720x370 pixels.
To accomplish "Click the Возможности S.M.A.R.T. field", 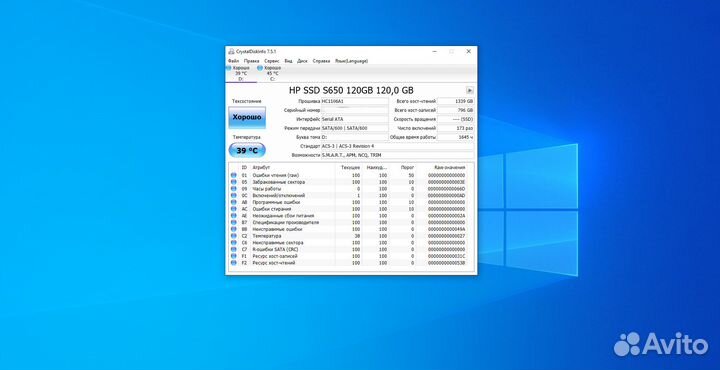I will click(x=398, y=155).
